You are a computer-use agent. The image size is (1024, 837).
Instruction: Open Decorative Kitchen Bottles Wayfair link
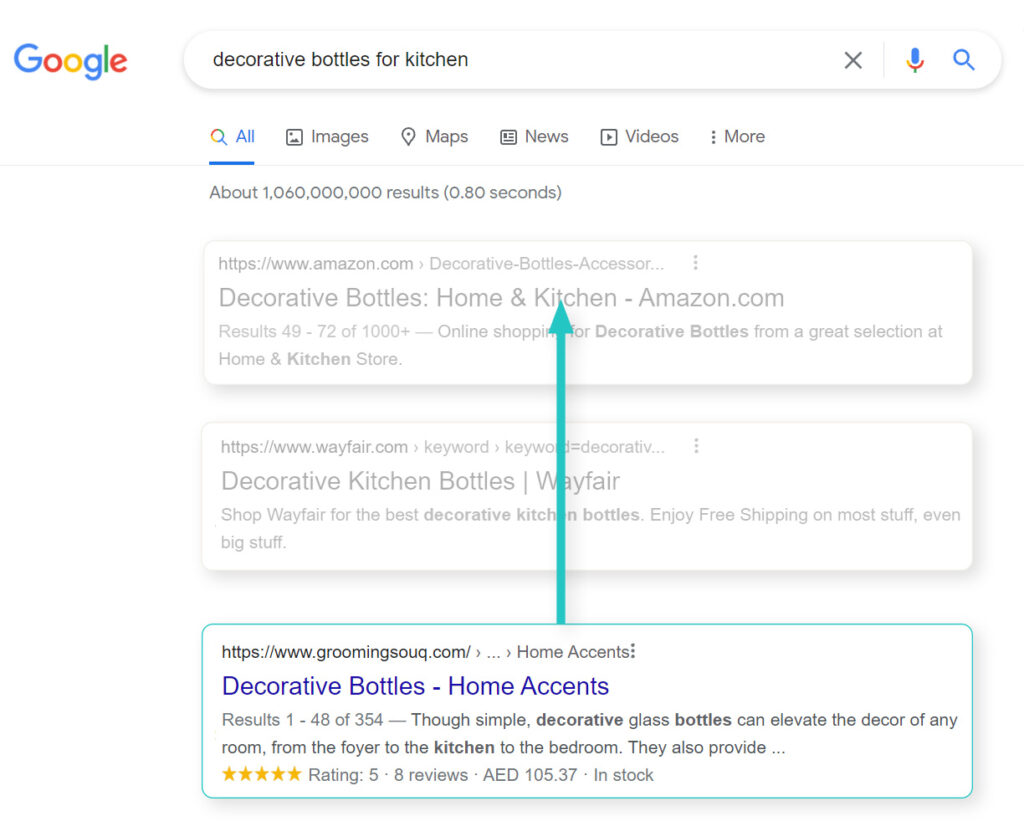tap(420, 481)
